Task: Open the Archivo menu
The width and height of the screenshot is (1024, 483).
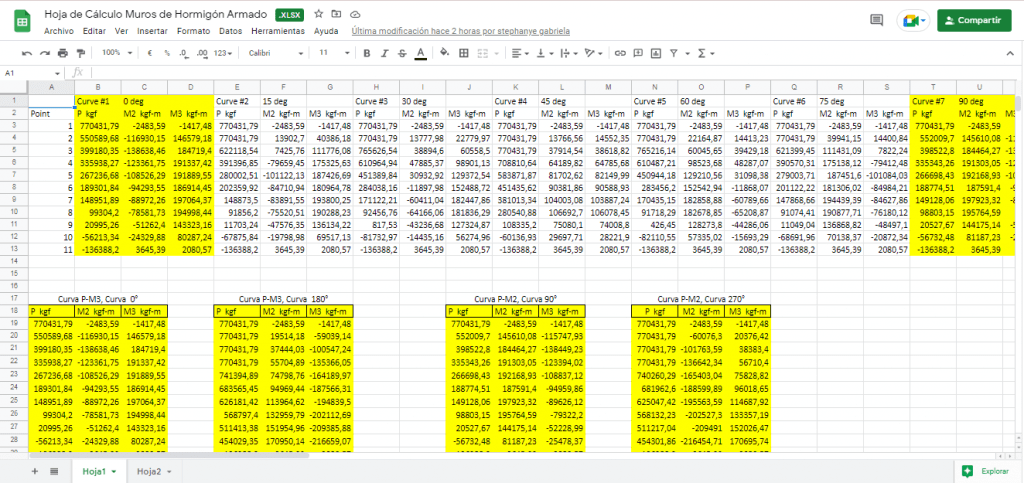Action: [x=59, y=31]
